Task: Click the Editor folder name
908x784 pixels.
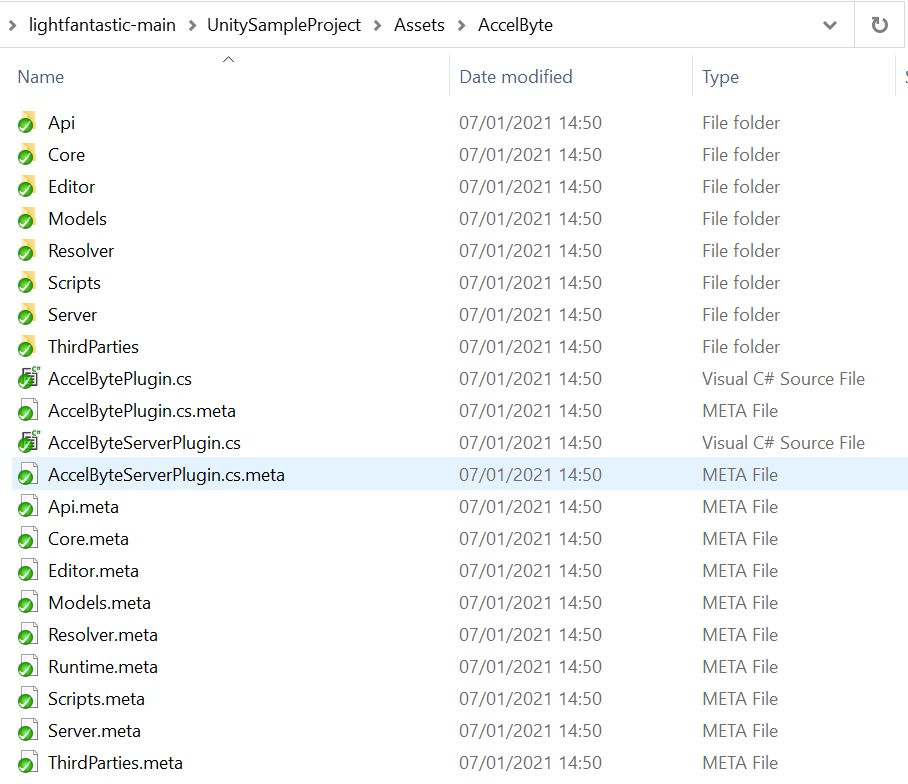Action: 71,187
